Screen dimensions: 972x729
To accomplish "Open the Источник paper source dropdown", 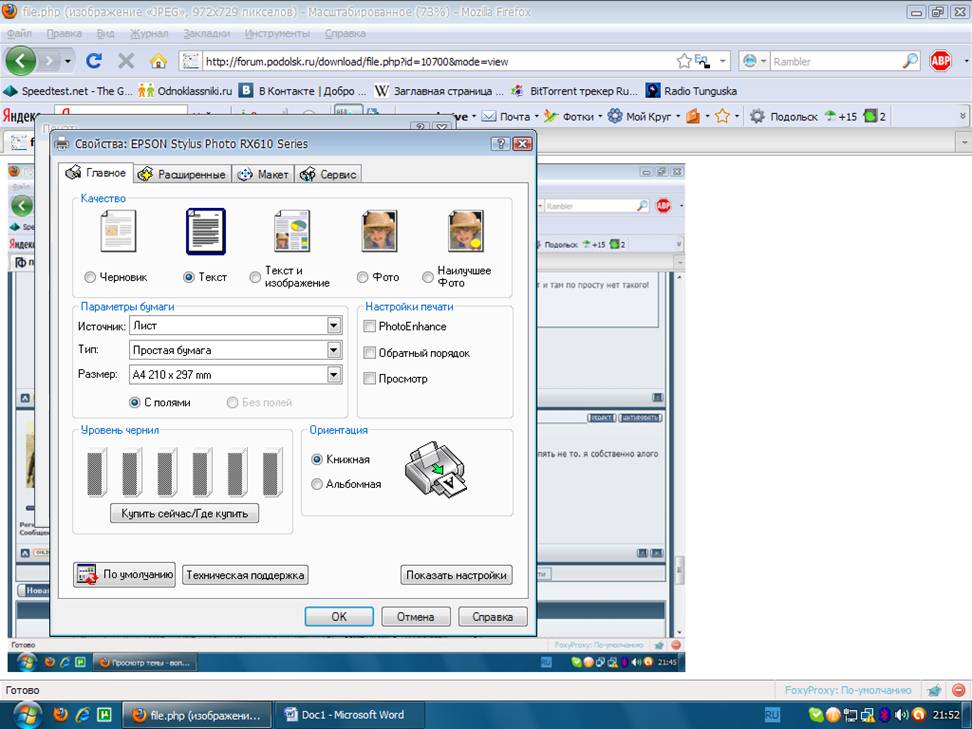I will click(x=334, y=325).
